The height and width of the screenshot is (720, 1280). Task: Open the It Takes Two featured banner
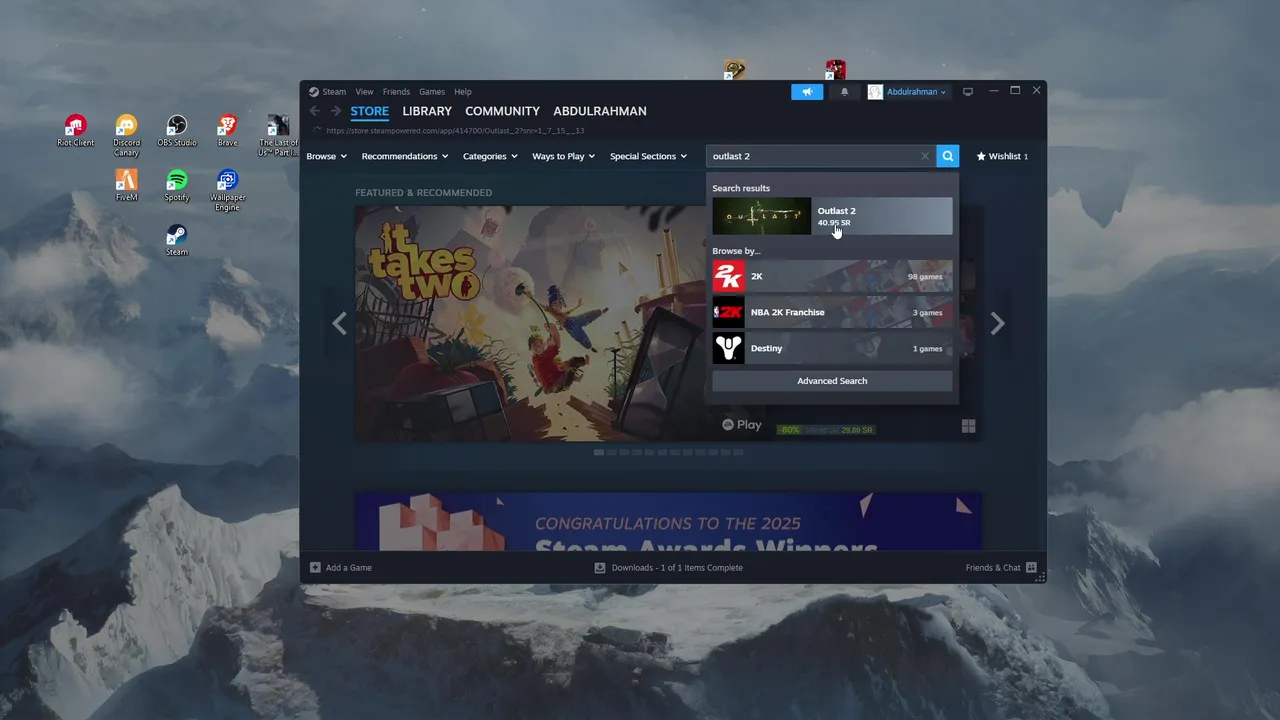tap(530, 323)
